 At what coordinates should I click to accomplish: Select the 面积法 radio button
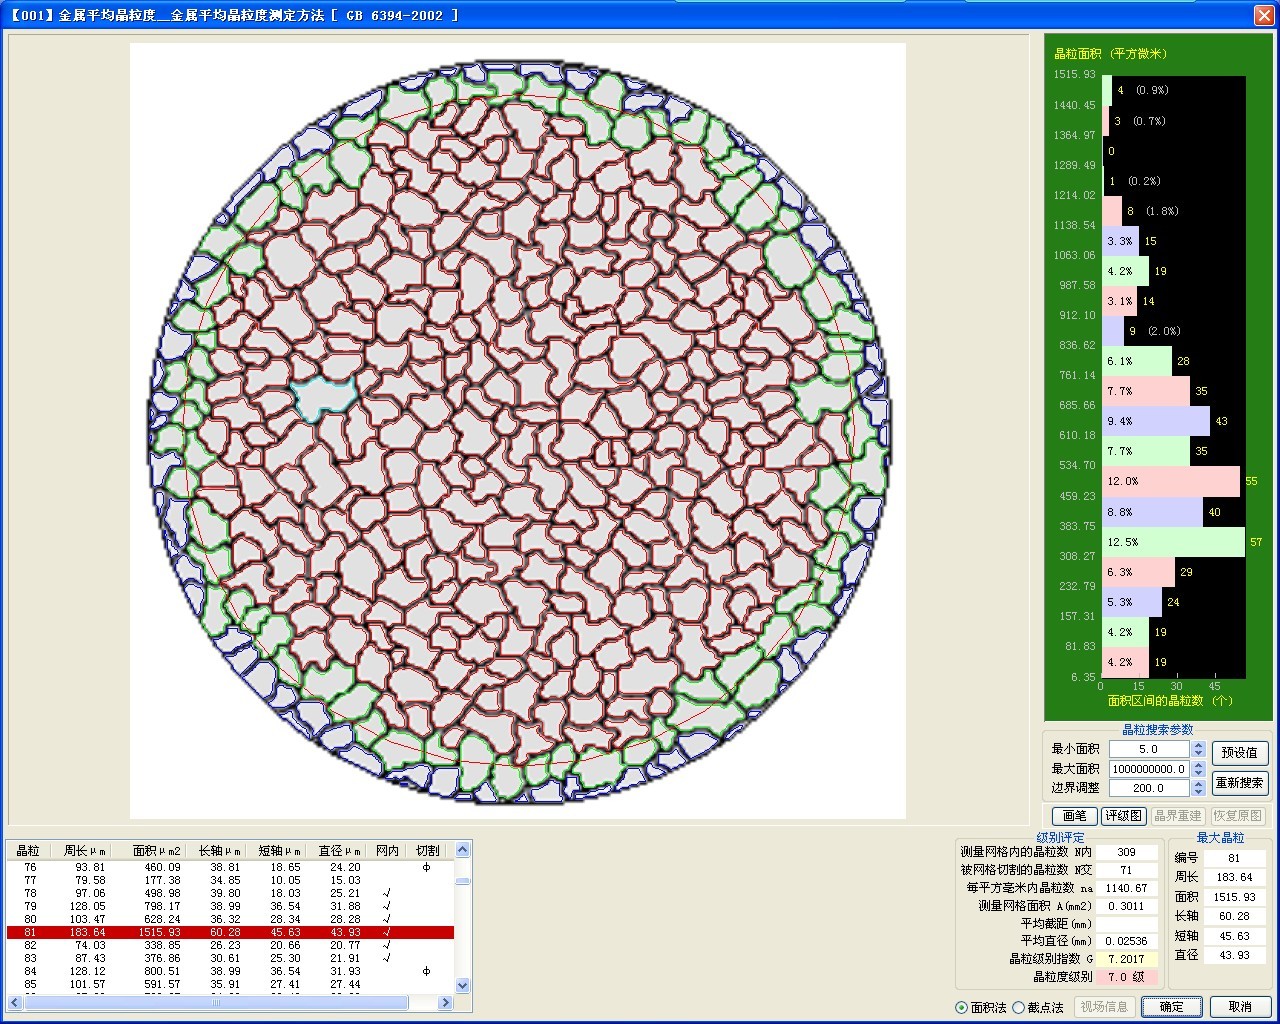(962, 1007)
